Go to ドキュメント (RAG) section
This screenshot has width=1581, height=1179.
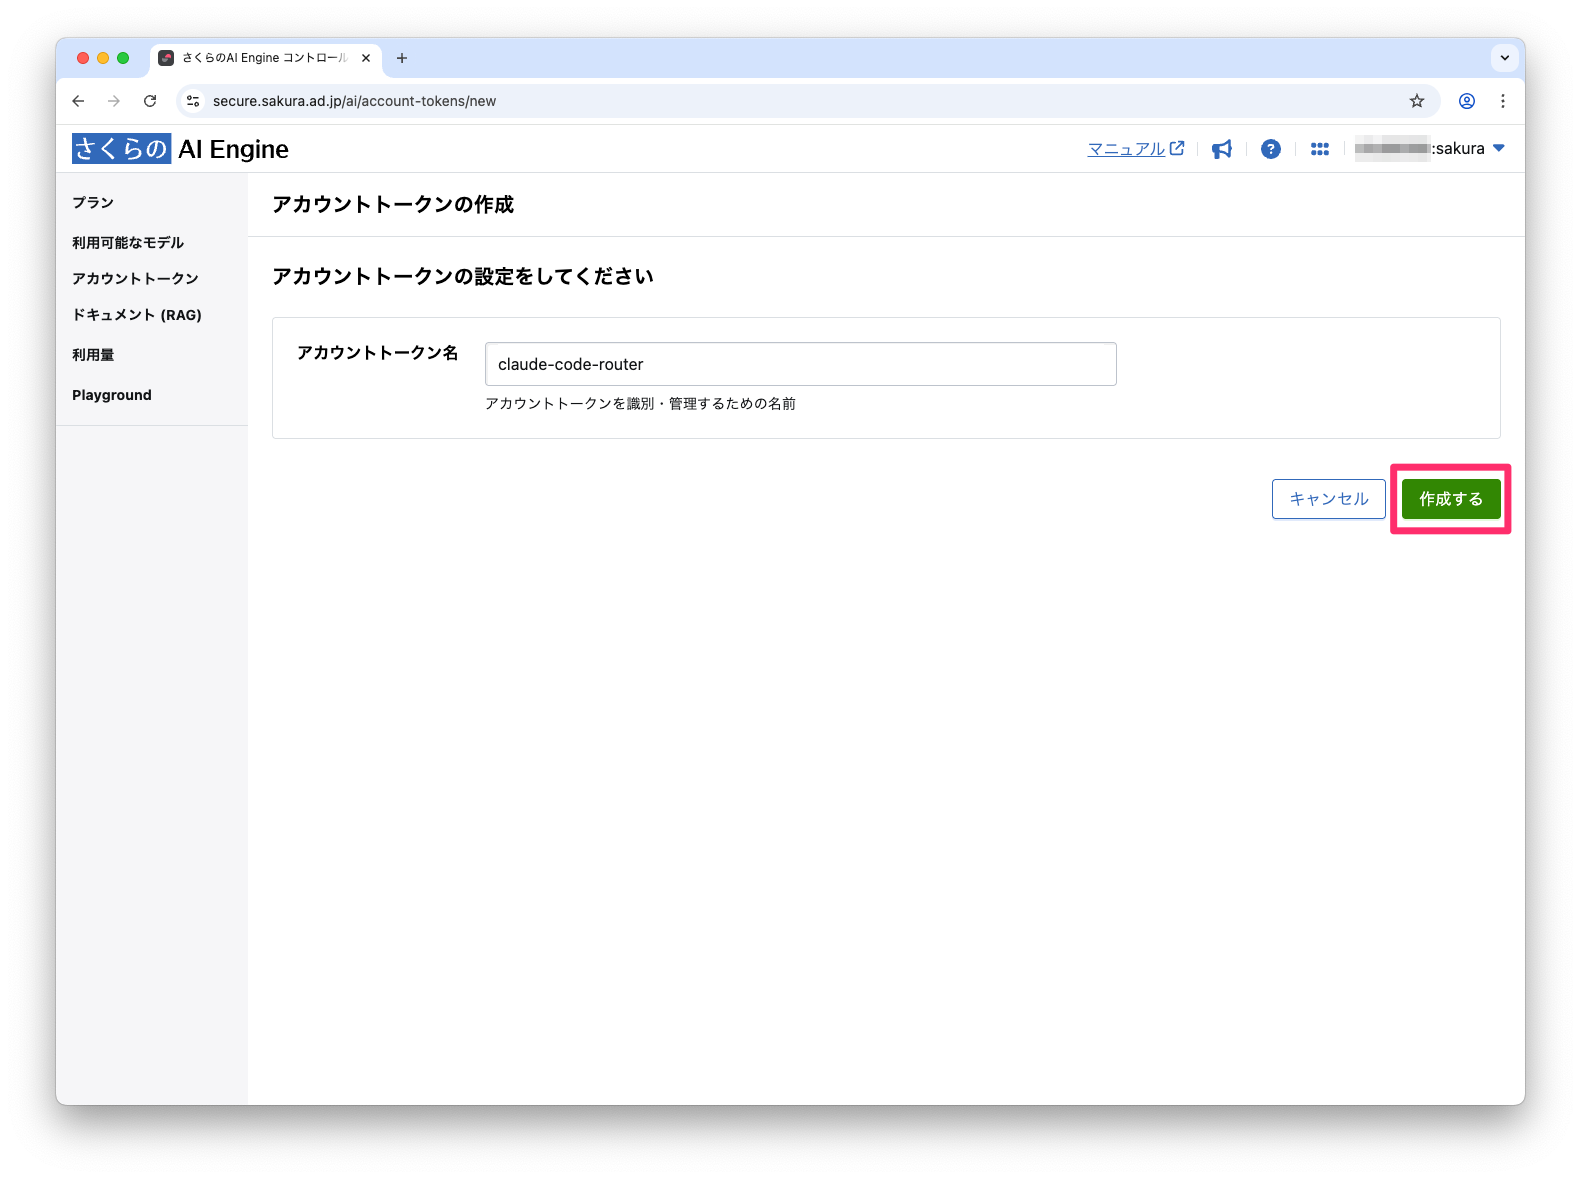click(x=137, y=315)
